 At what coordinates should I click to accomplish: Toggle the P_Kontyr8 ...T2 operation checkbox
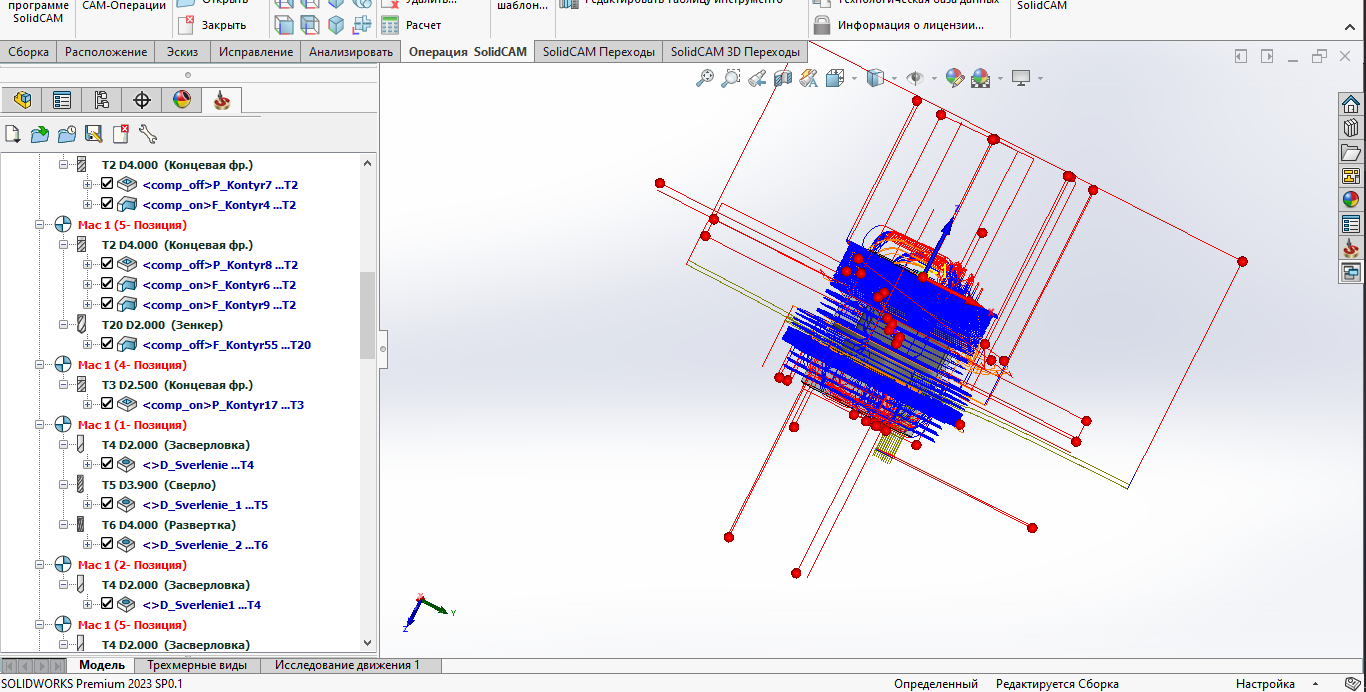[107, 264]
